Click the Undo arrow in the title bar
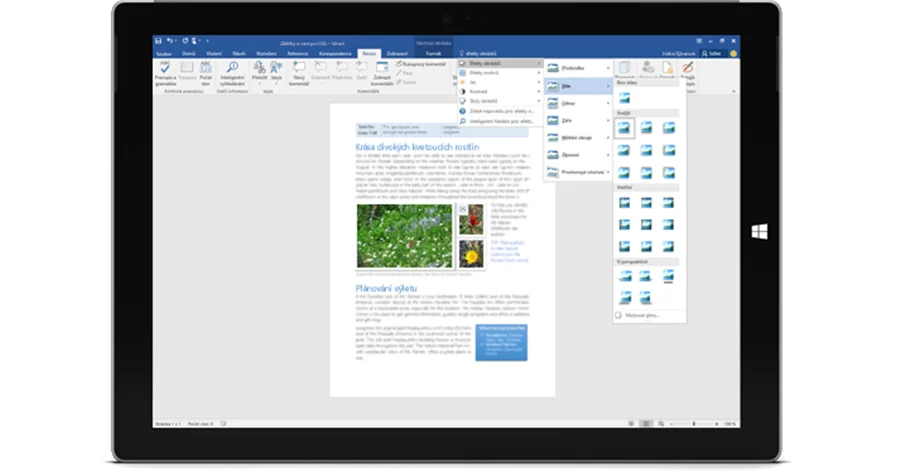 click(170, 41)
